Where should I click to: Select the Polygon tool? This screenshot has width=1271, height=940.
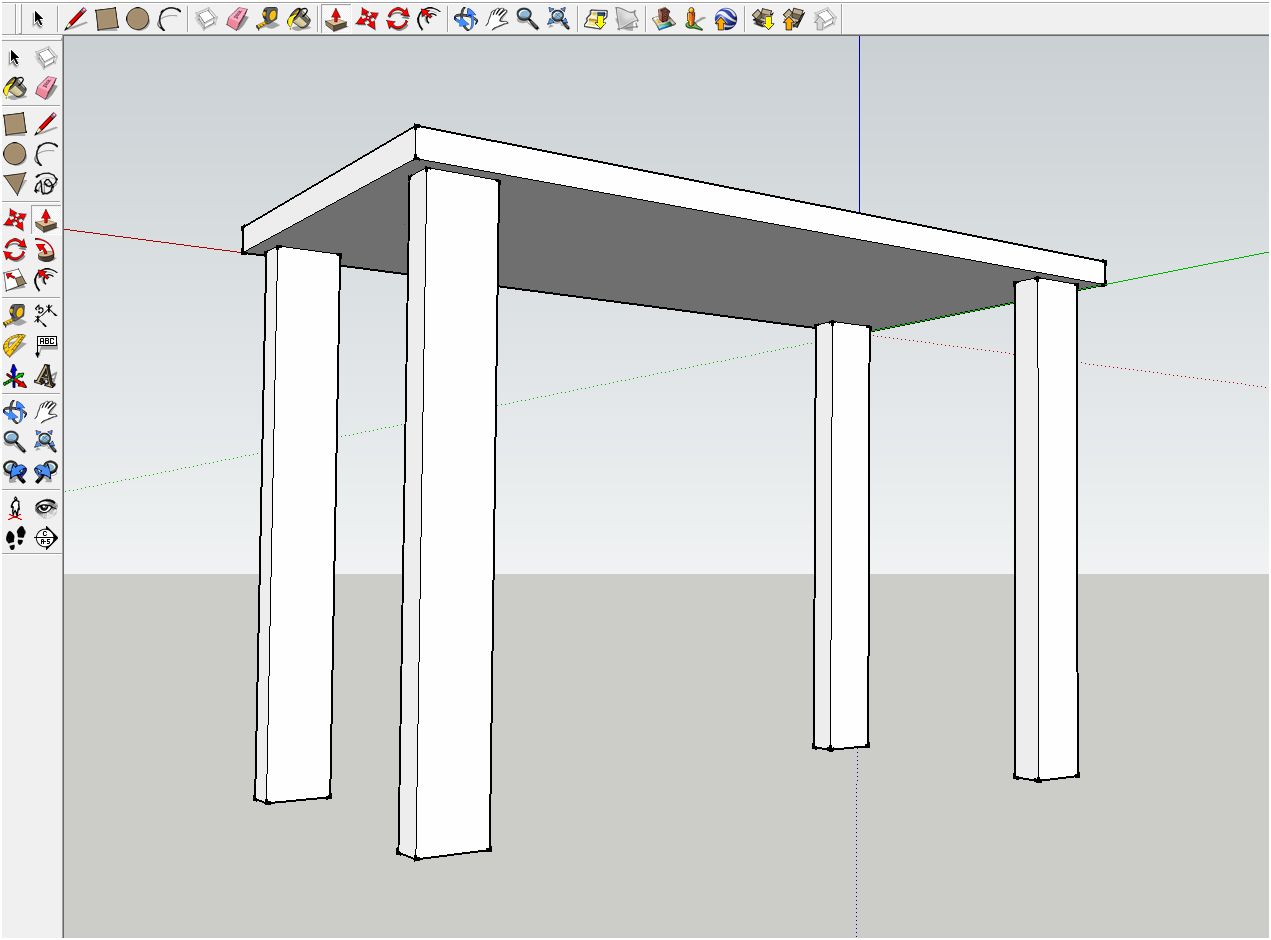15,184
